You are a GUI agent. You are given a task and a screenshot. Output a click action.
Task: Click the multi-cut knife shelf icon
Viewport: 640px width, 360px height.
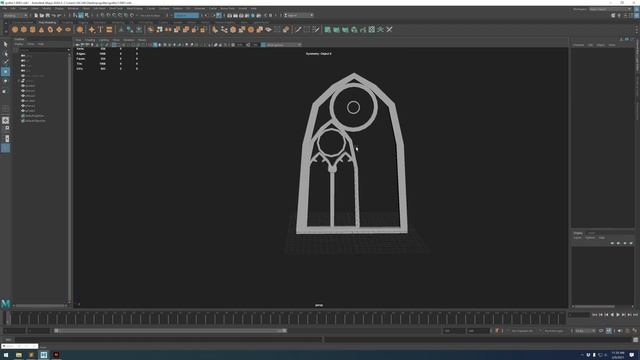[x=298, y=29]
